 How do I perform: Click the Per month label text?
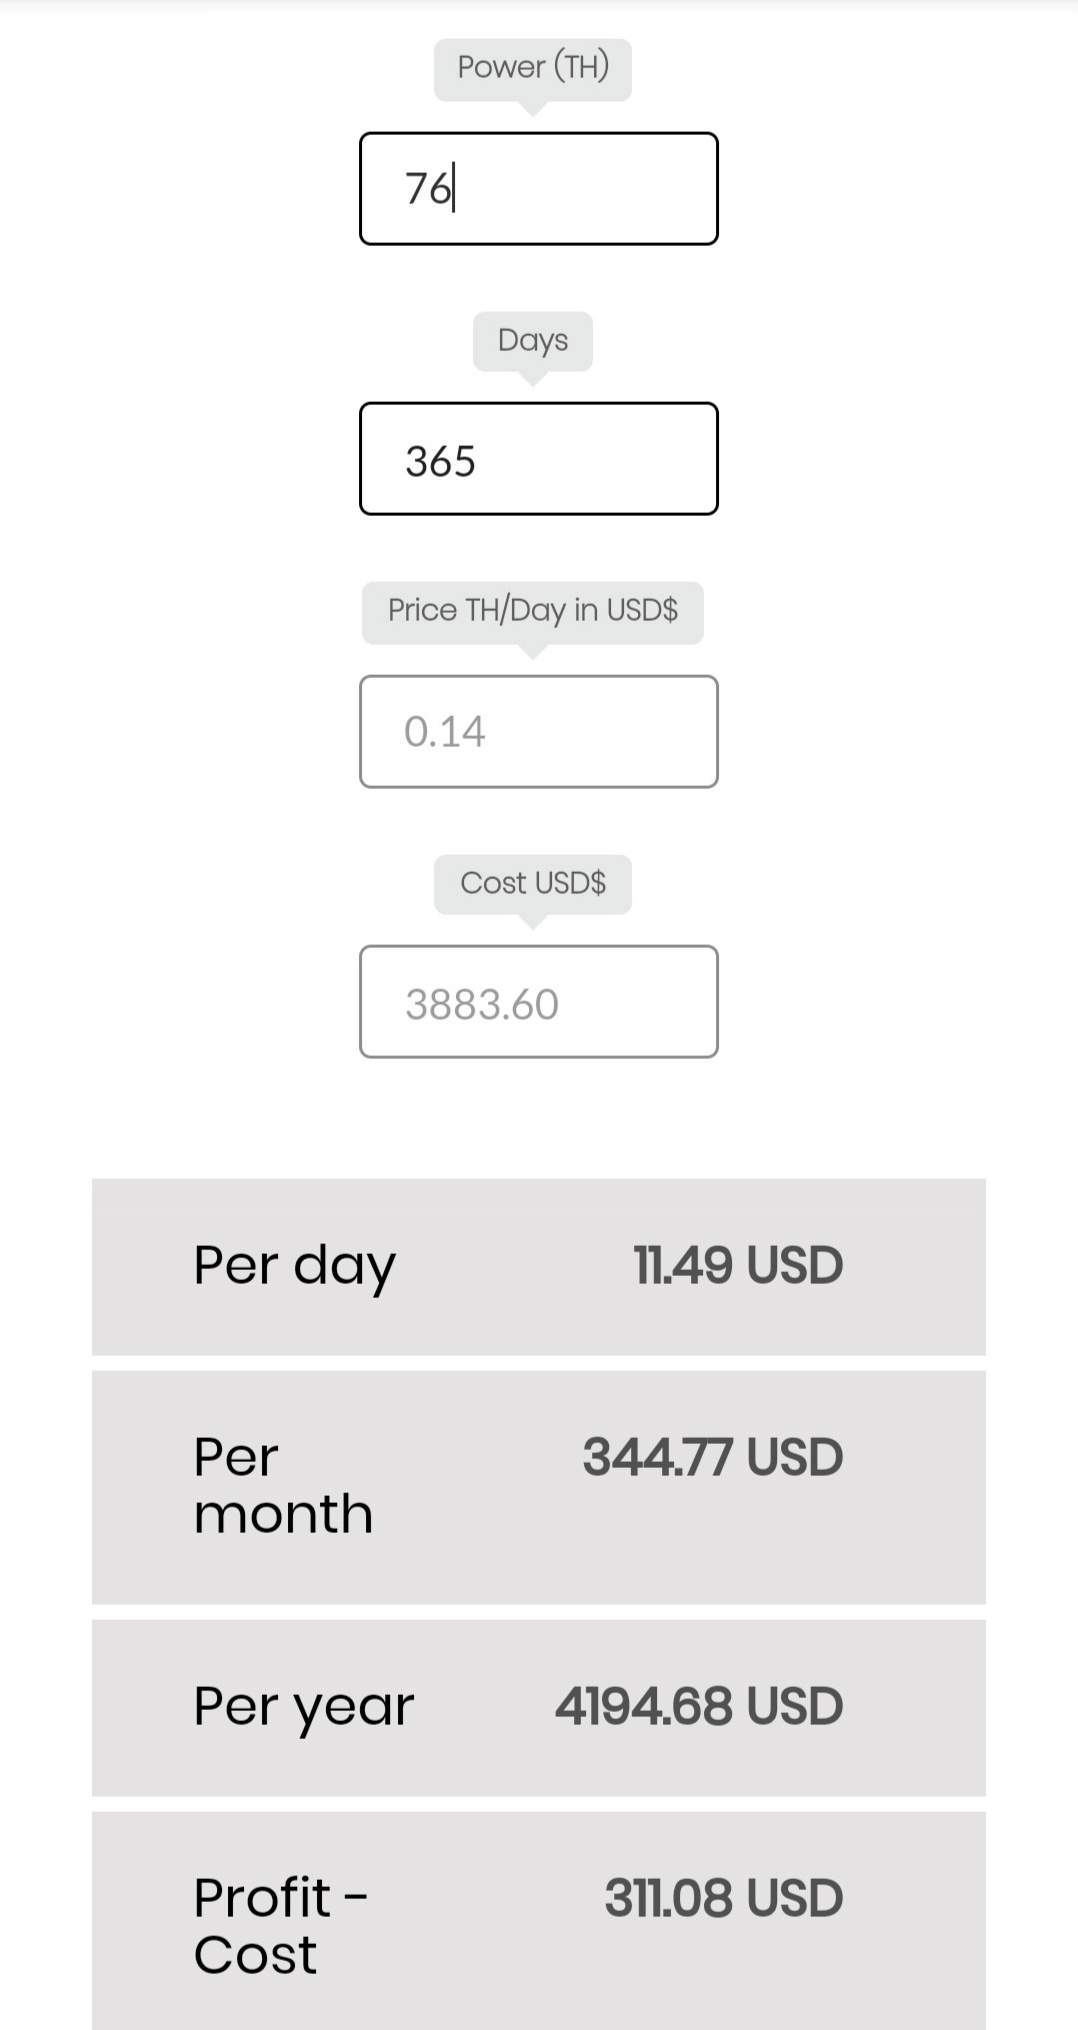tap(283, 1485)
